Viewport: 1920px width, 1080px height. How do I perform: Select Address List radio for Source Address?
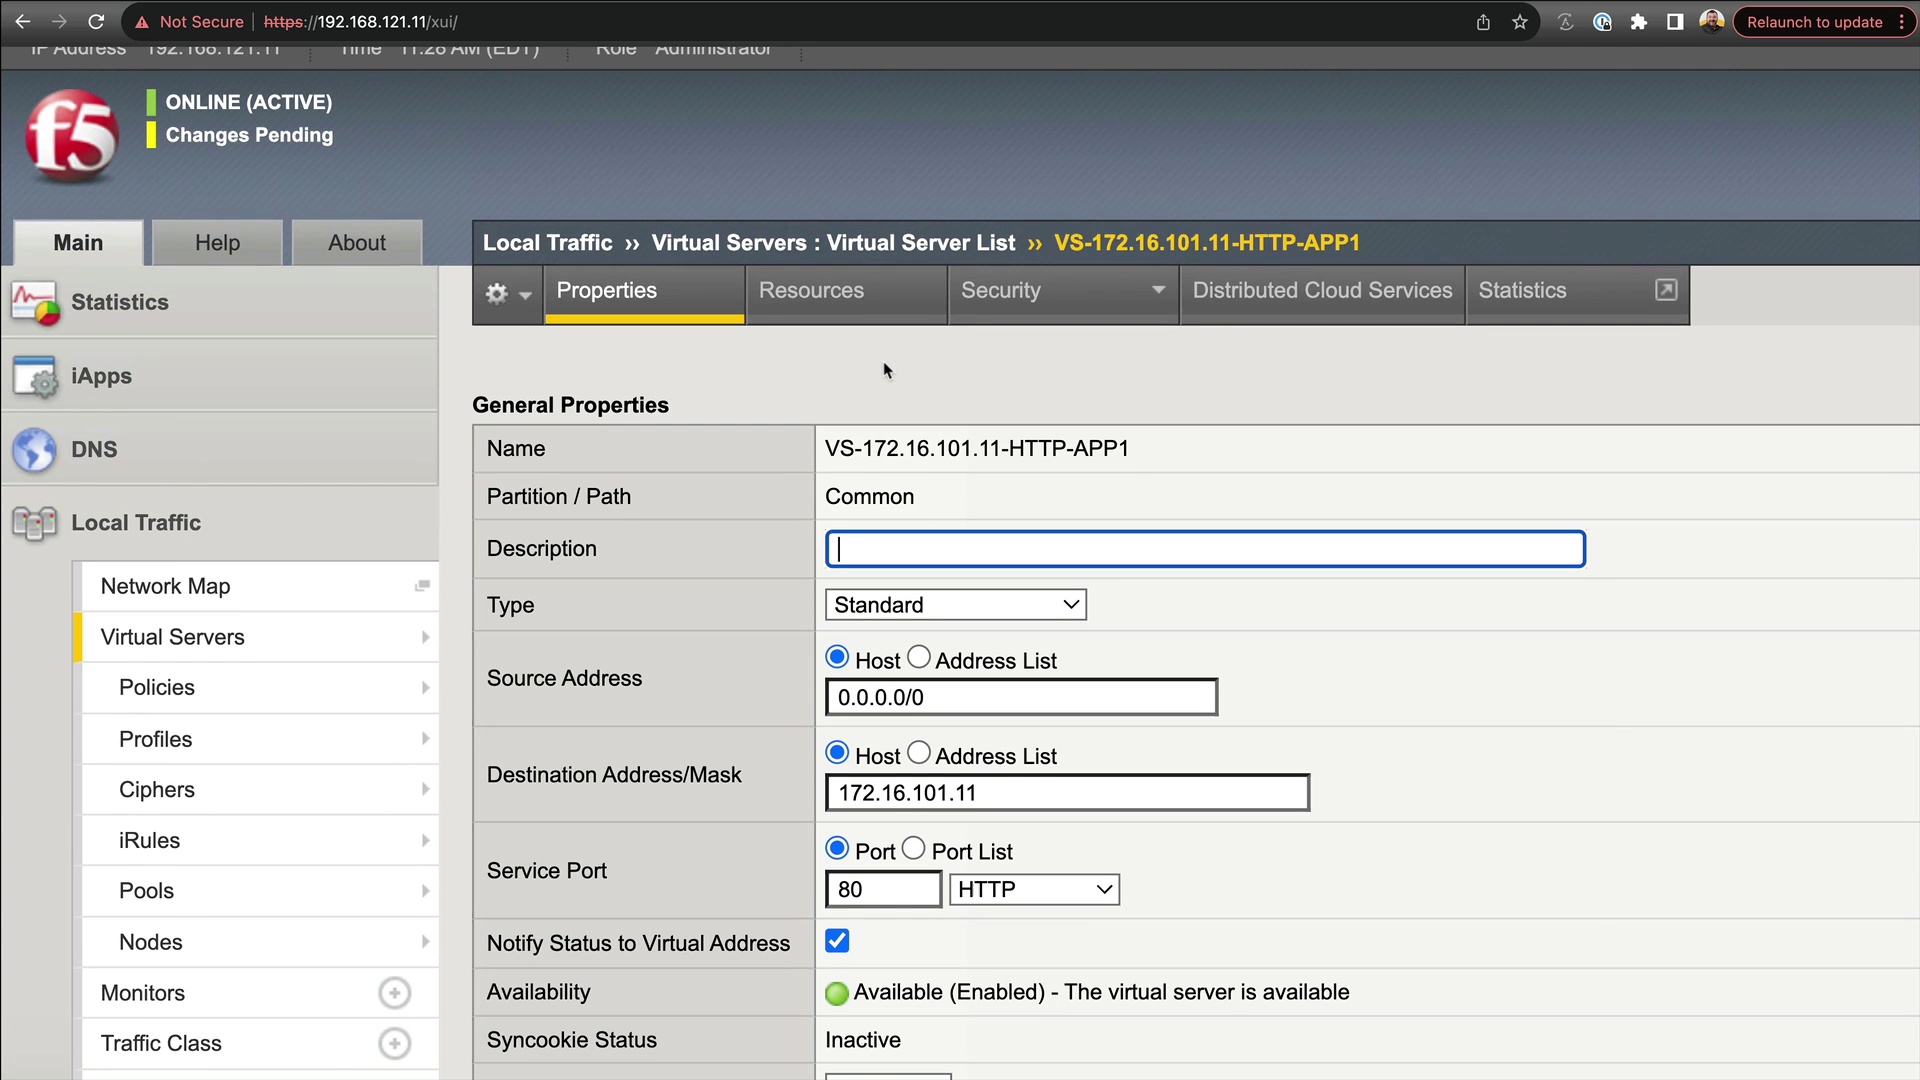click(x=919, y=658)
